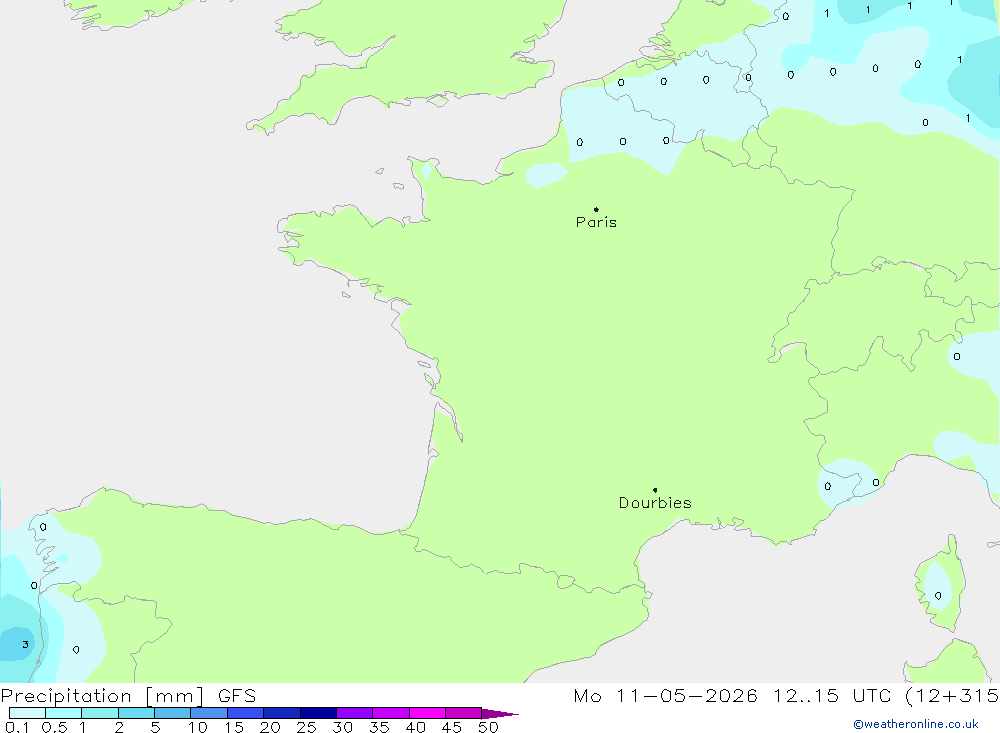Pick the purple 30 legend color swatch

point(355,713)
